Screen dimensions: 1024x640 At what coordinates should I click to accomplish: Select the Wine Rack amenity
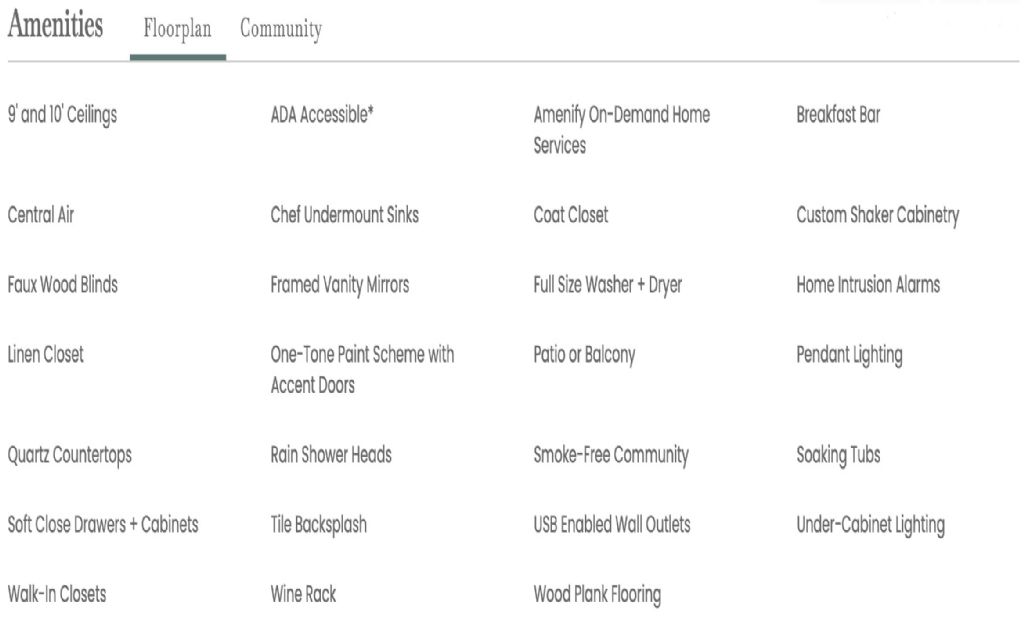click(x=303, y=595)
